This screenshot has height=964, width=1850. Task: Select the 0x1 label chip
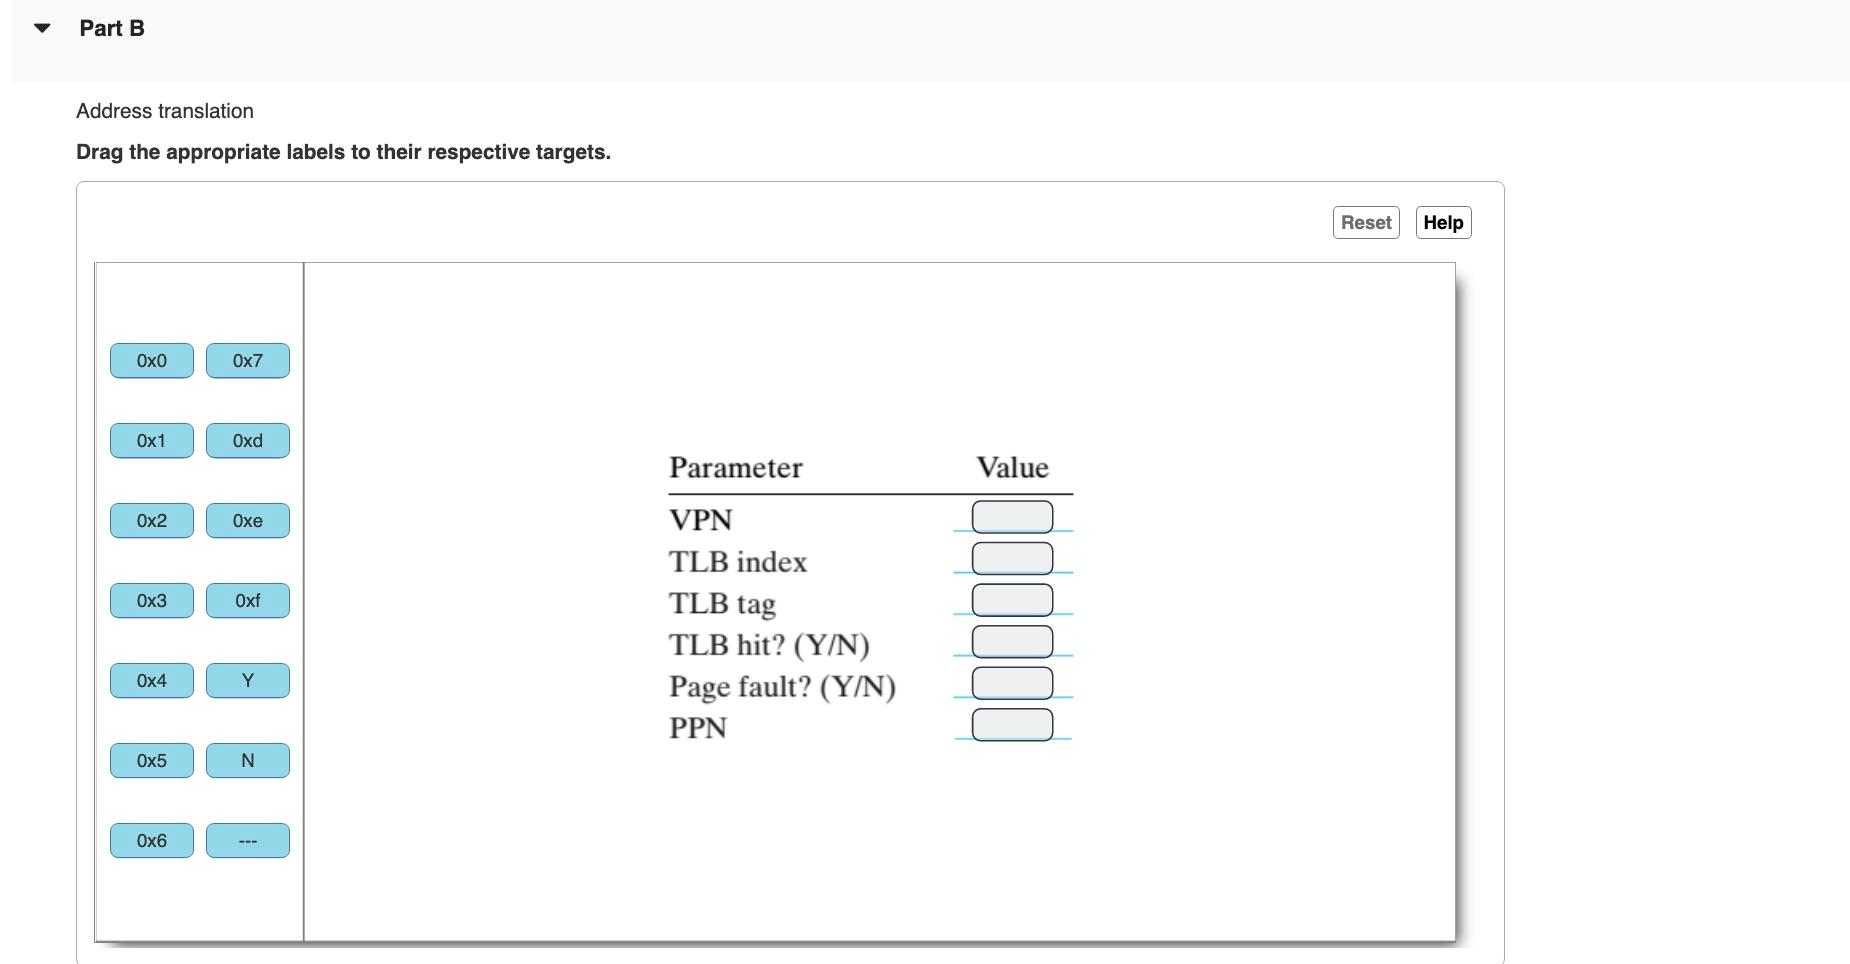coord(151,440)
